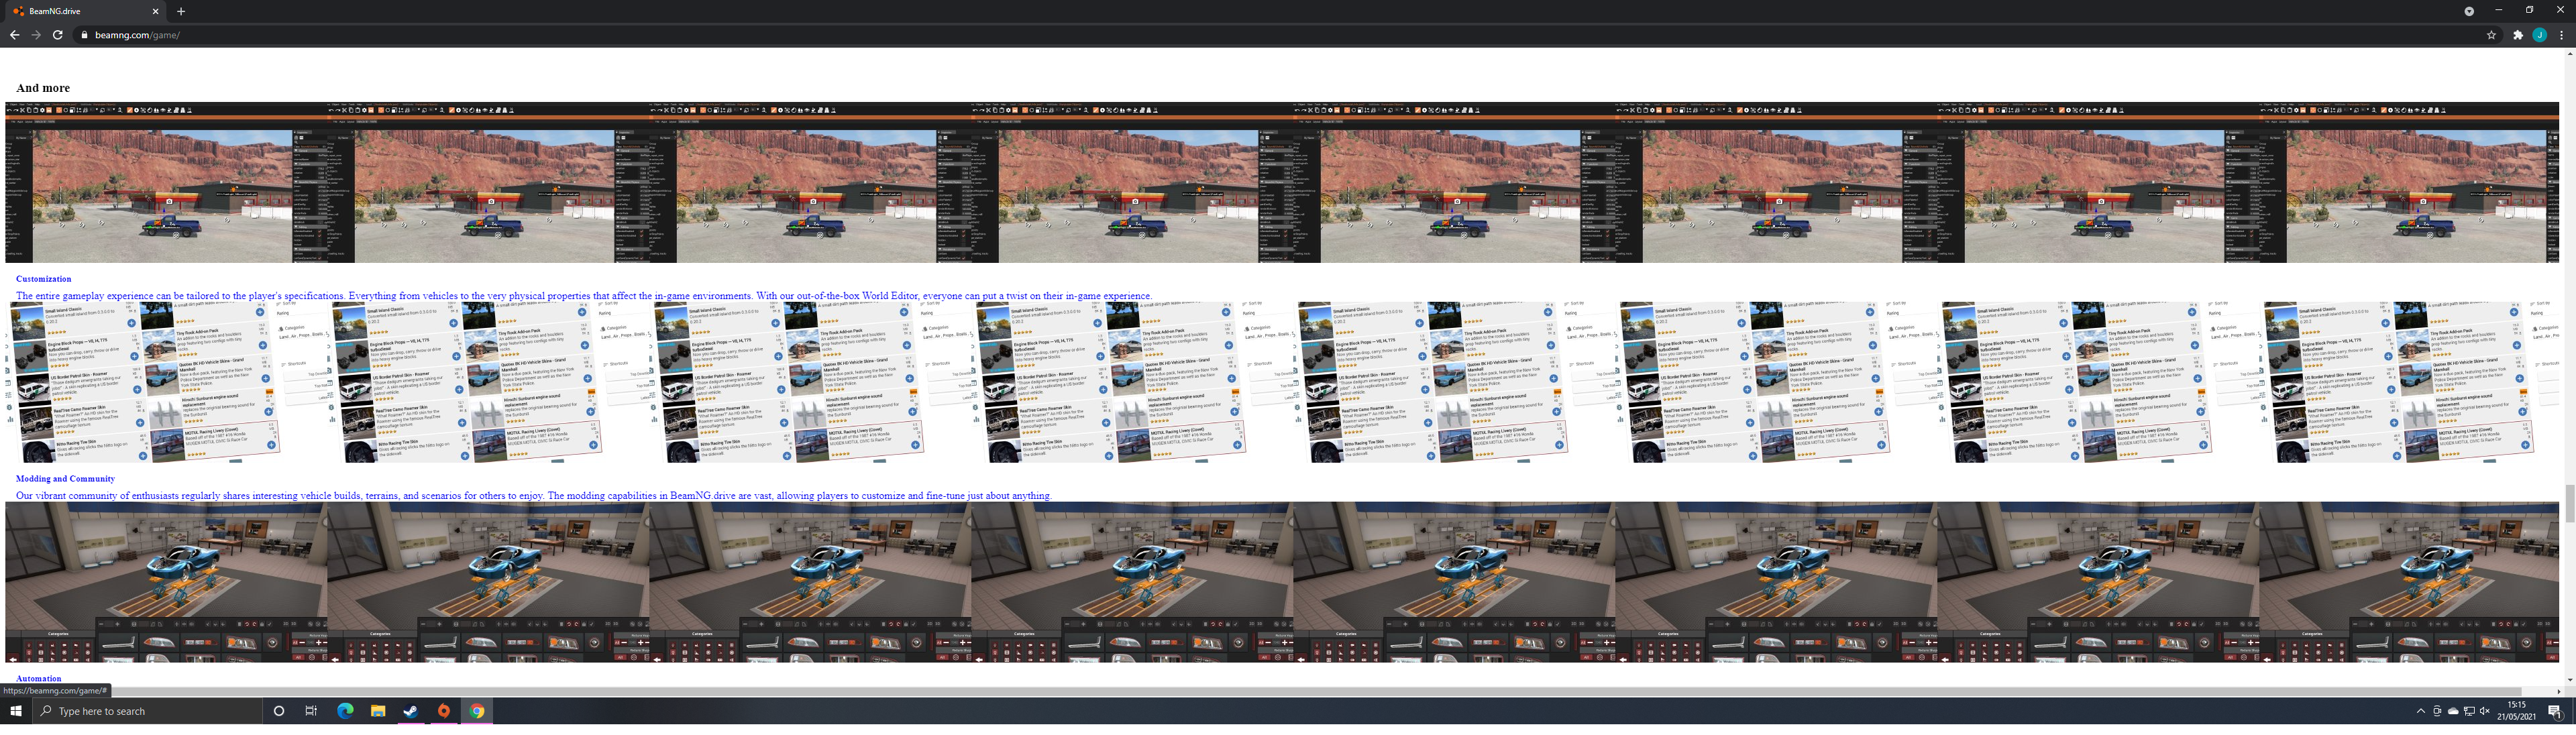Open the Modding and Community link
Viewport: 2576px width, 735px height.
pos(65,479)
